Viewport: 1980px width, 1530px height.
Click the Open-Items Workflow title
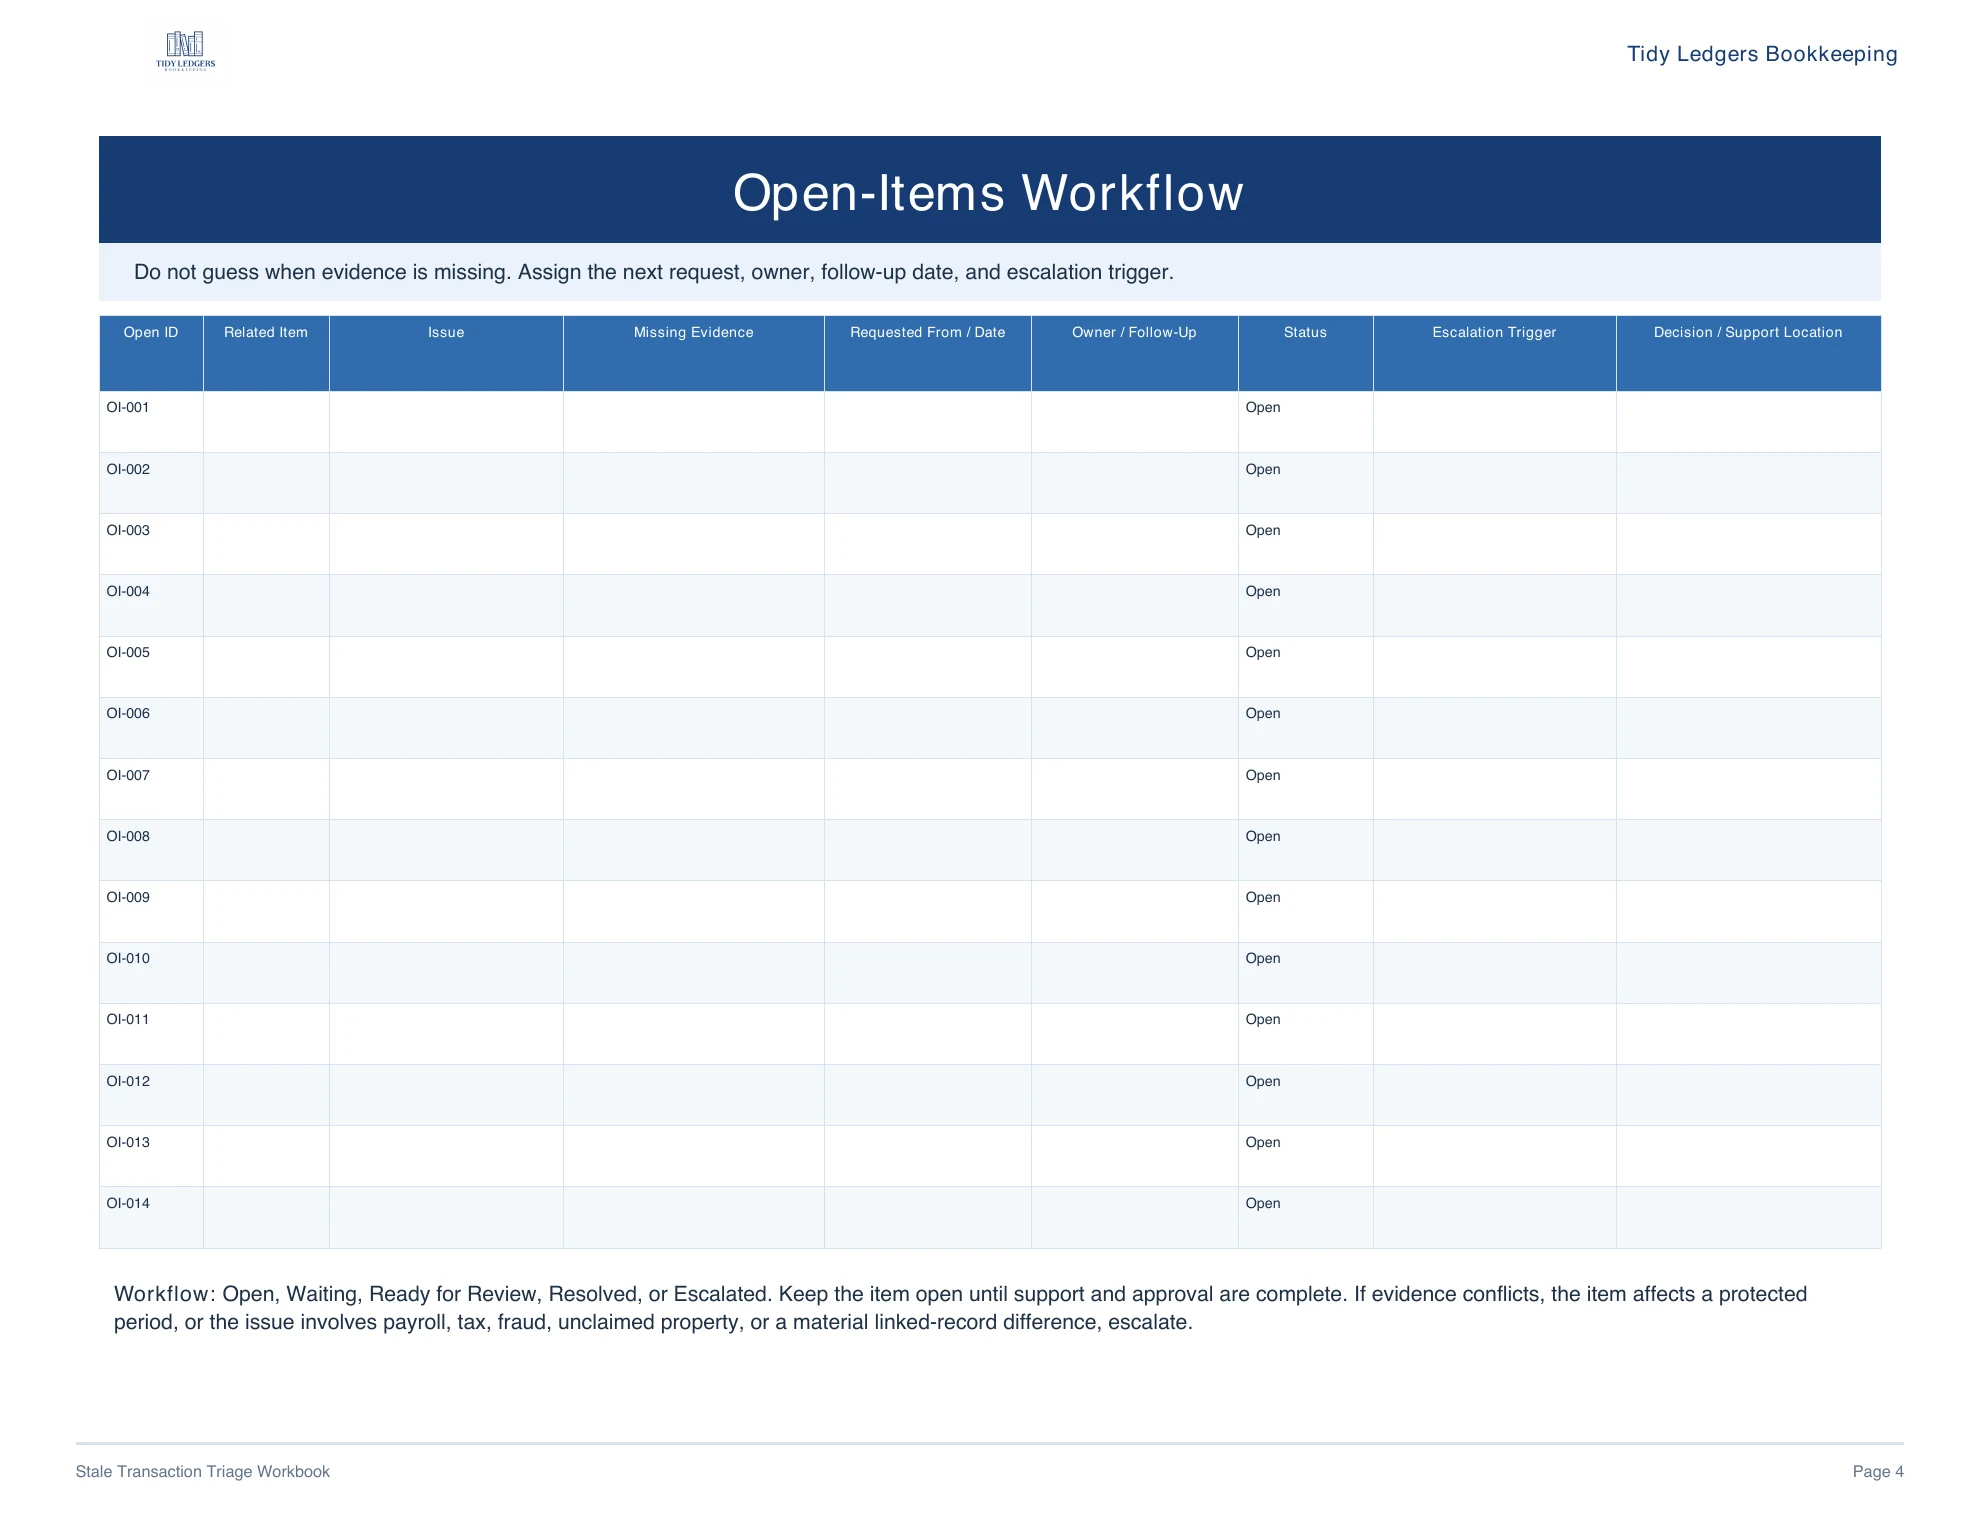(988, 192)
